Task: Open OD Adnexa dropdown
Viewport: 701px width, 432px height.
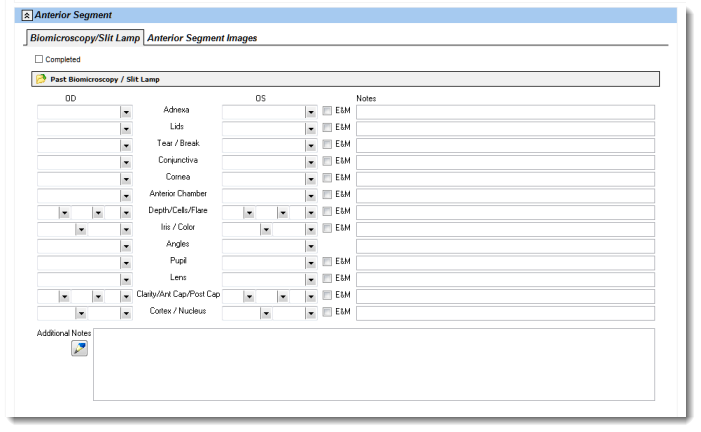Action: point(126,112)
